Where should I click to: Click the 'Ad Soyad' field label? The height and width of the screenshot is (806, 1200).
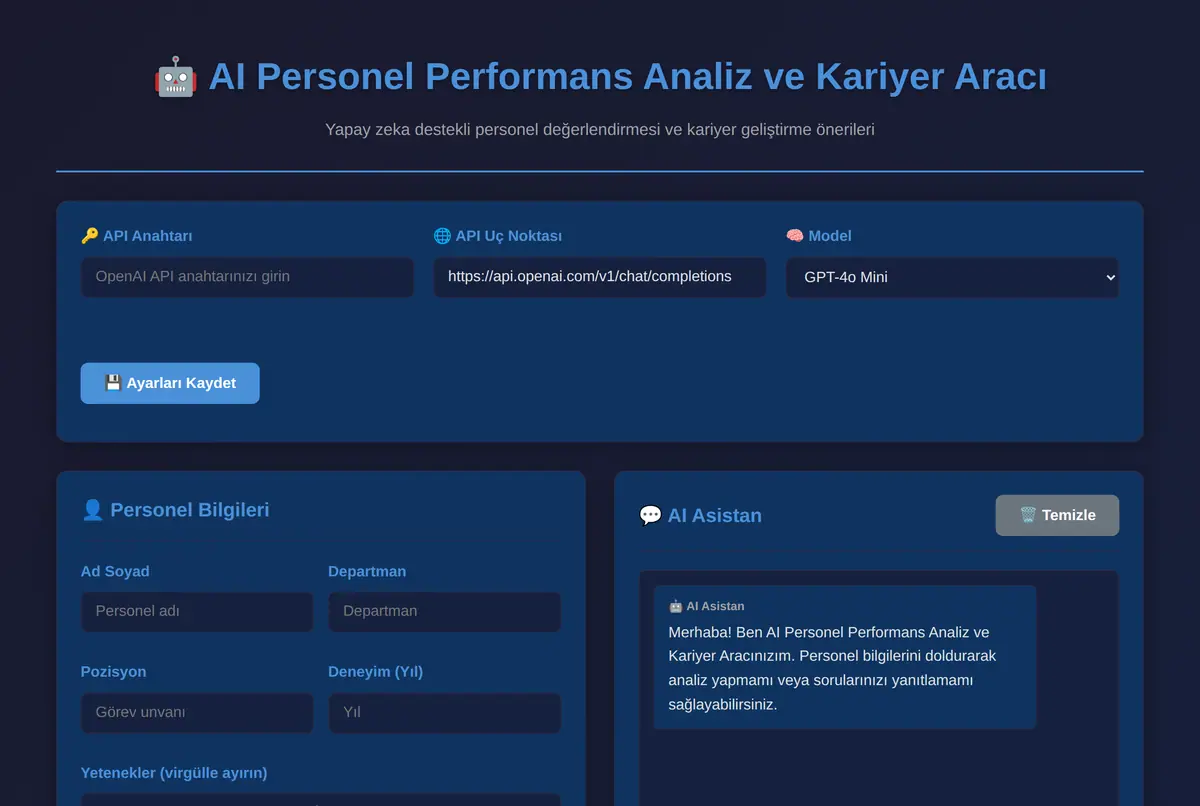tap(115, 572)
